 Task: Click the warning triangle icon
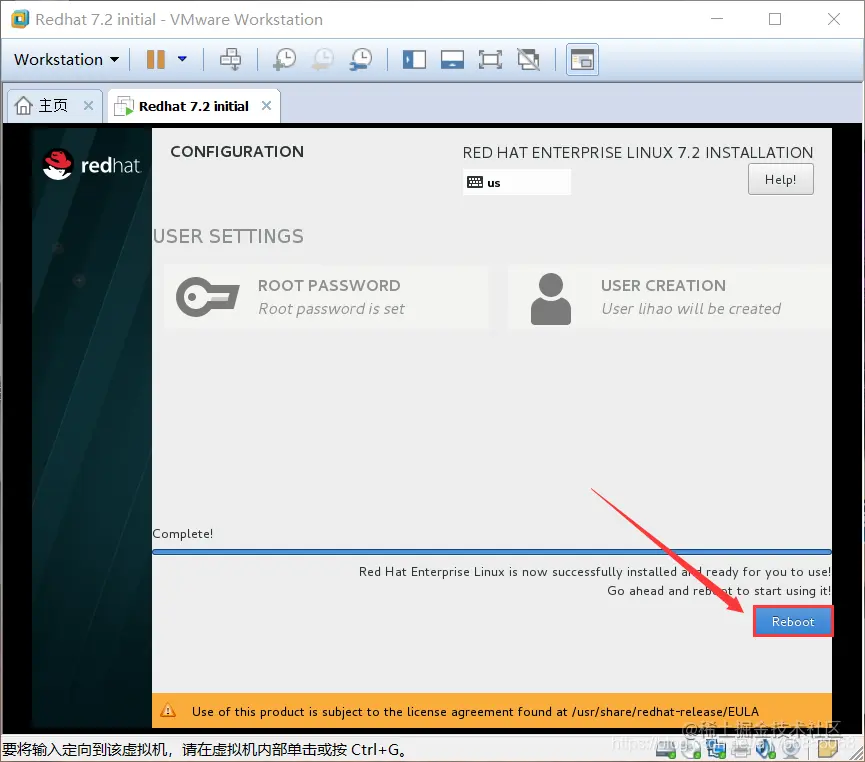click(x=168, y=710)
